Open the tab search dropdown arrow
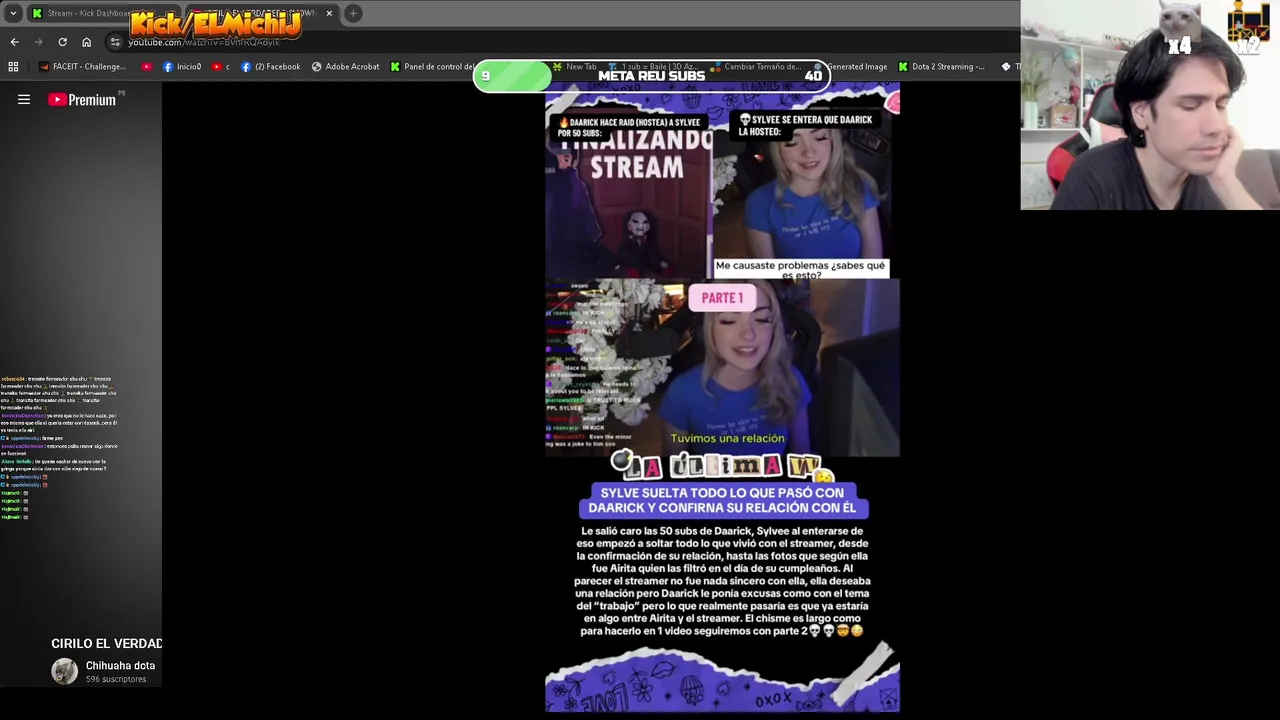This screenshot has width=1280, height=720. [x=12, y=13]
